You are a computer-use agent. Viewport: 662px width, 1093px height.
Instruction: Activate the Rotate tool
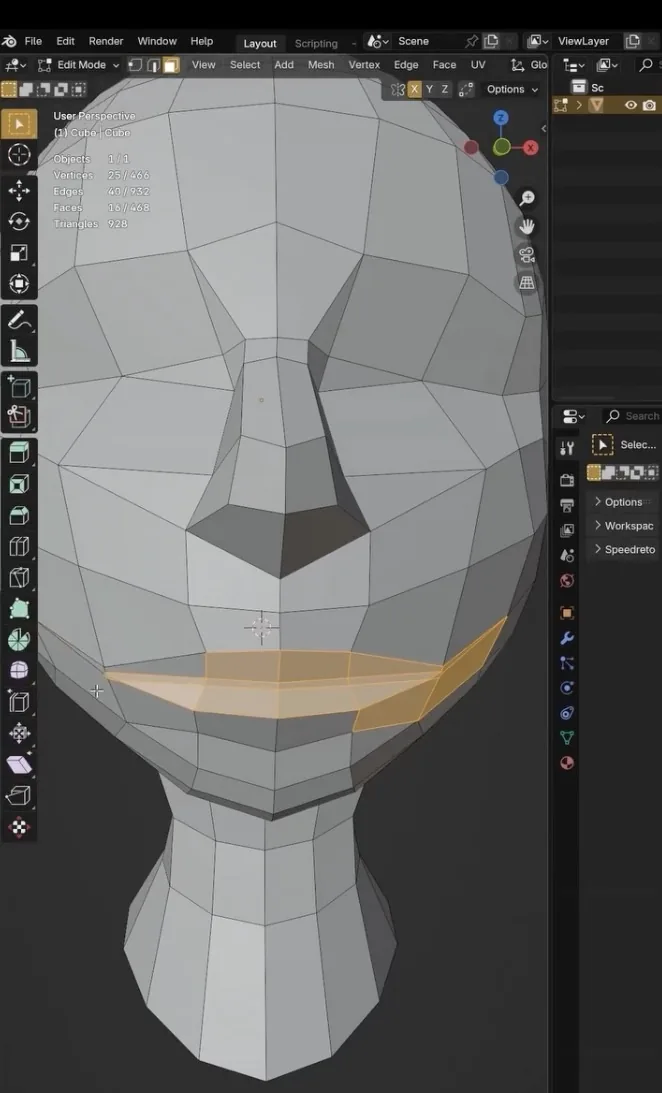click(x=19, y=222)
